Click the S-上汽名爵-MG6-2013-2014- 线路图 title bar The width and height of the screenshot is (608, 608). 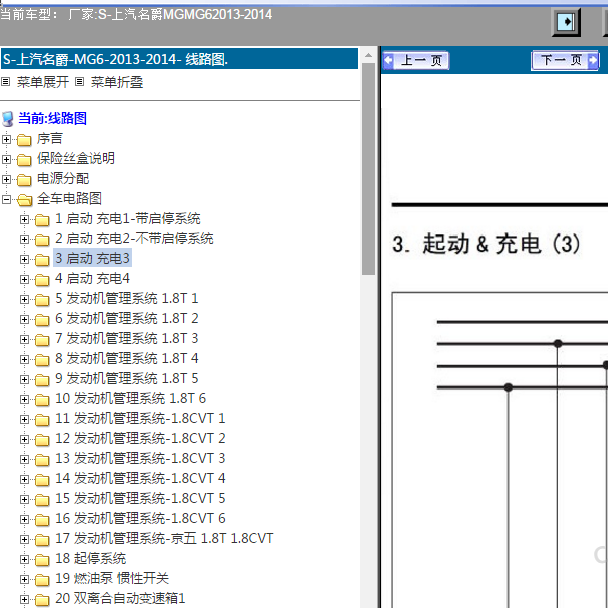(179, 59)
